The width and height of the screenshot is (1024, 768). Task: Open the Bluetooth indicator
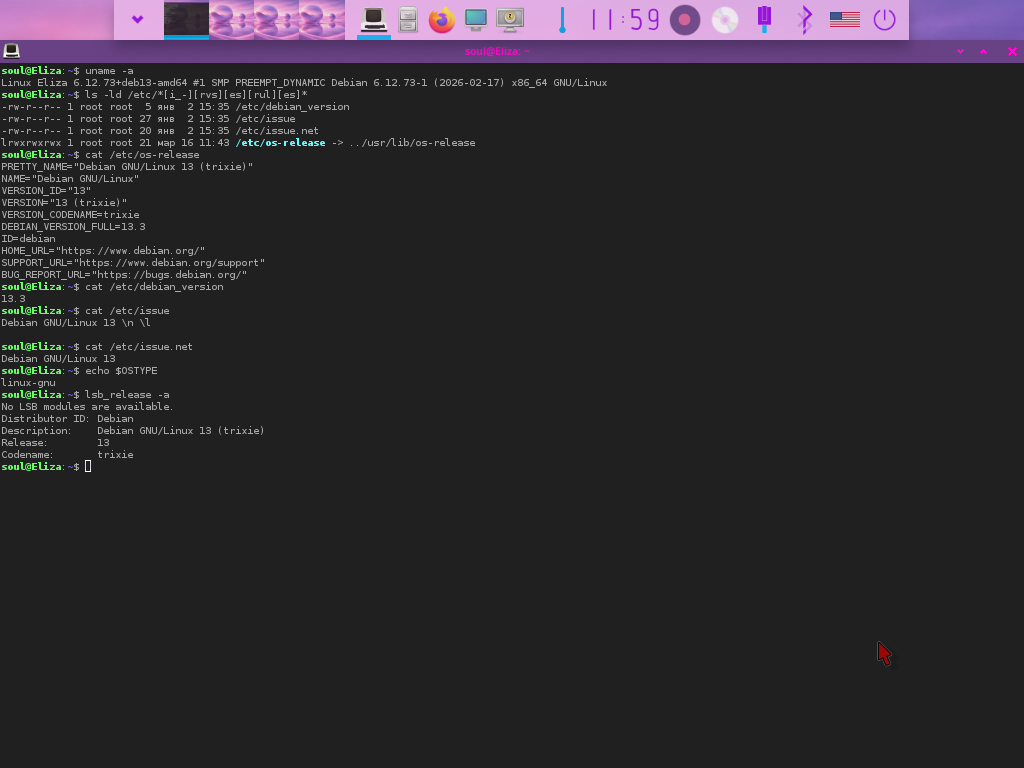click(804, 19)
